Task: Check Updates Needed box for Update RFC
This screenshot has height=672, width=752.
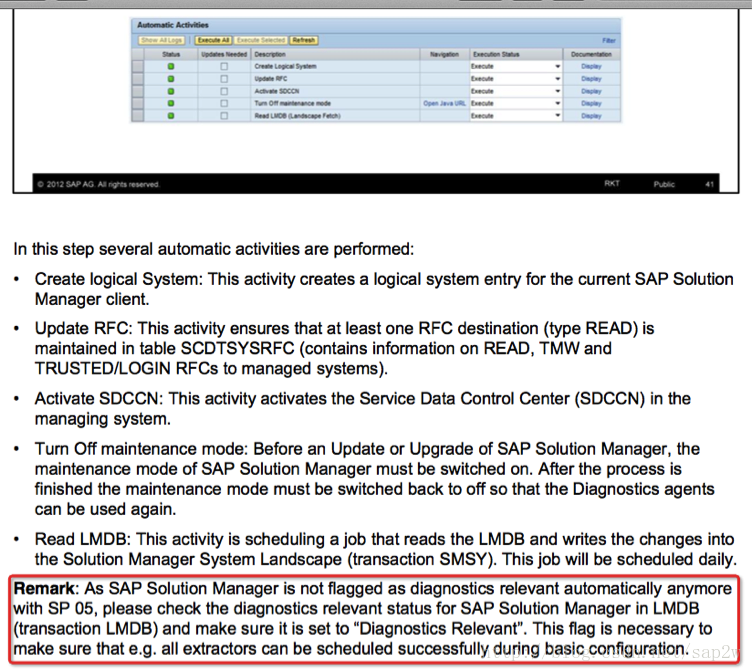Action: [224, 79]
